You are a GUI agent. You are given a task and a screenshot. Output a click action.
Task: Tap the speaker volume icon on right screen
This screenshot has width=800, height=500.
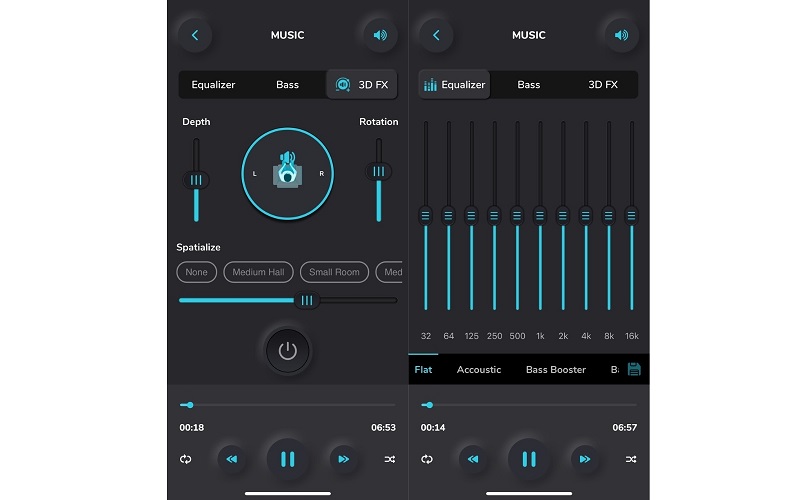(x=621, y=35)
